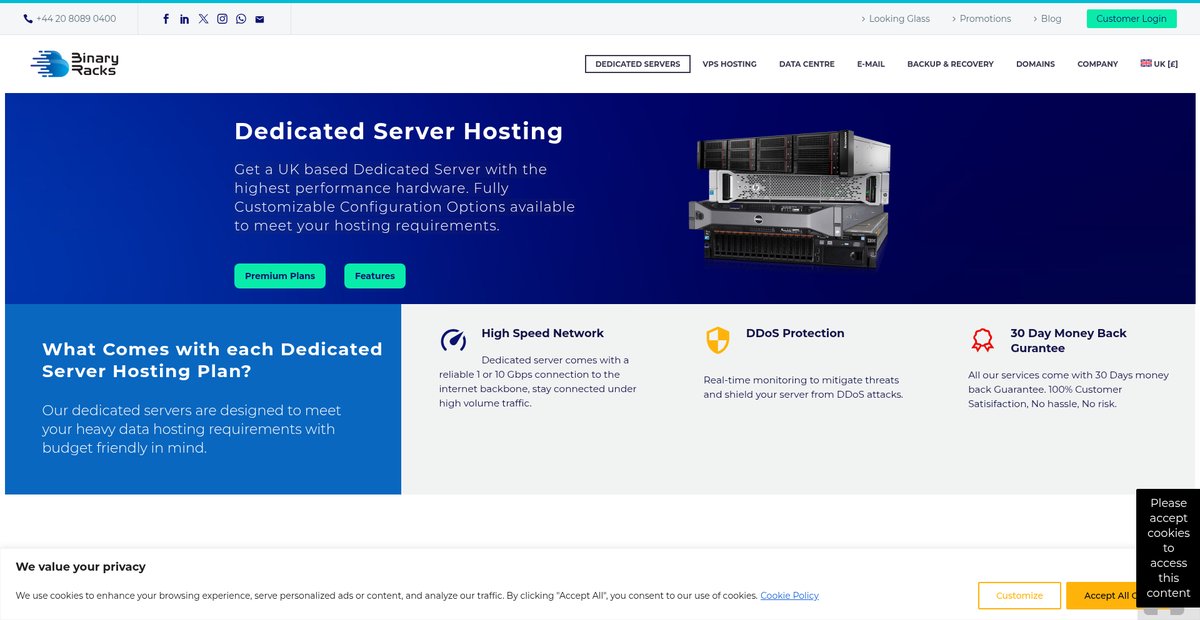Open the Instagram icon

point(222,19)
